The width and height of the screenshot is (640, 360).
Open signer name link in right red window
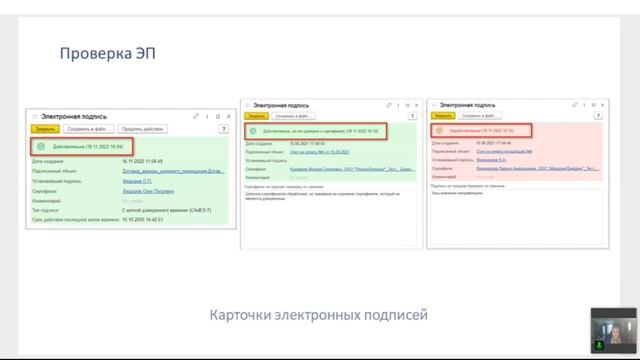(491, 160)
